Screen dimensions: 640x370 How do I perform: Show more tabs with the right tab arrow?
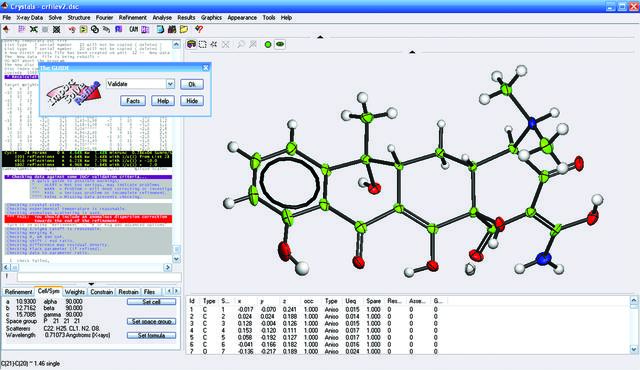click(176, 291)
